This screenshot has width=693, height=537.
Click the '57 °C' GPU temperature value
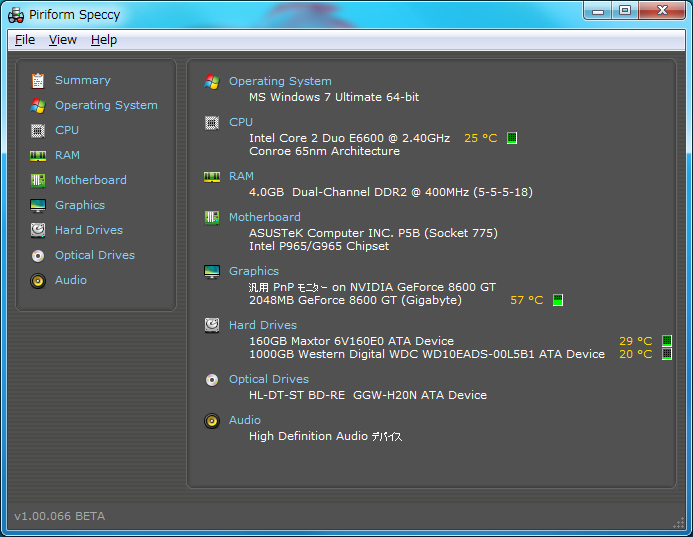pyautogui.click(x=526, y=301)
